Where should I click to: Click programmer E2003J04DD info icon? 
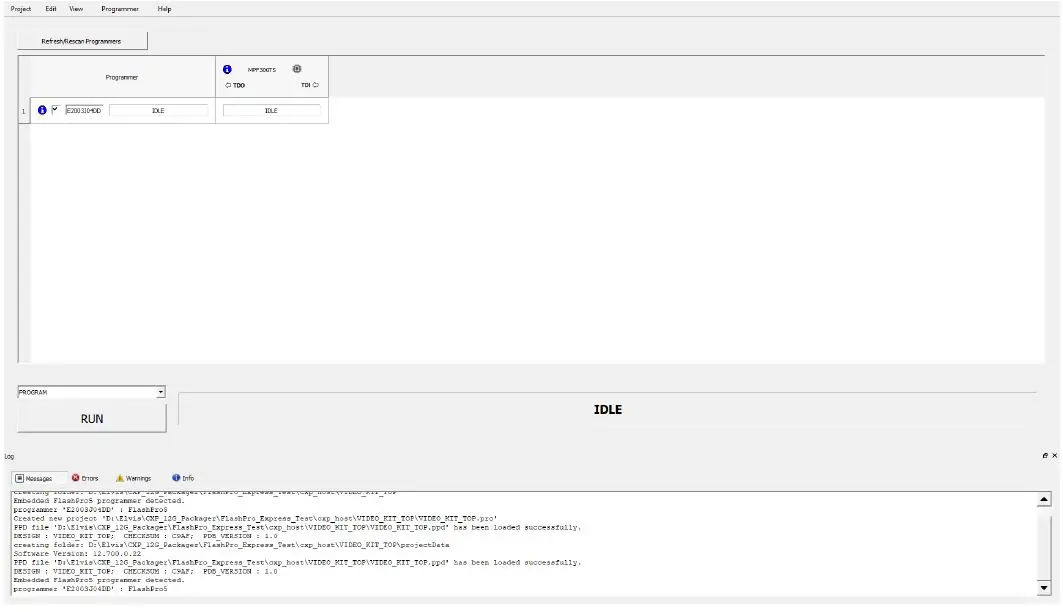(42, 110)
